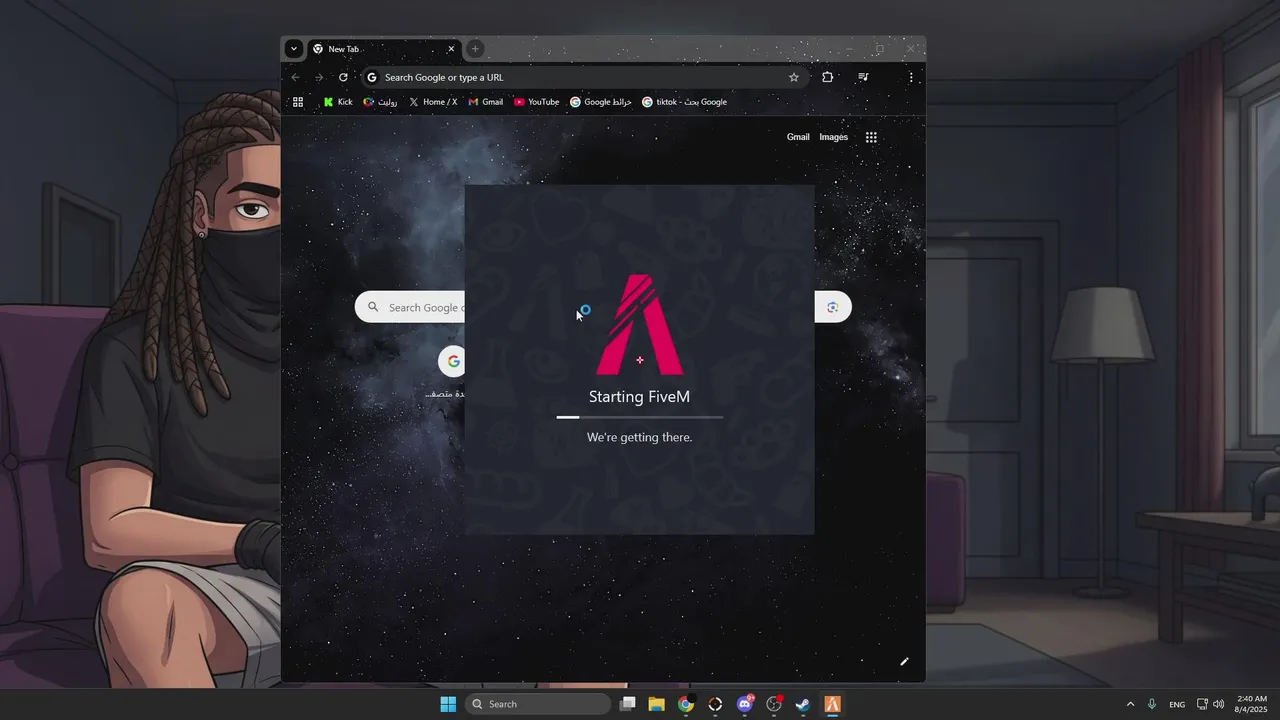Select the New Tab tab

pos(383,49)
